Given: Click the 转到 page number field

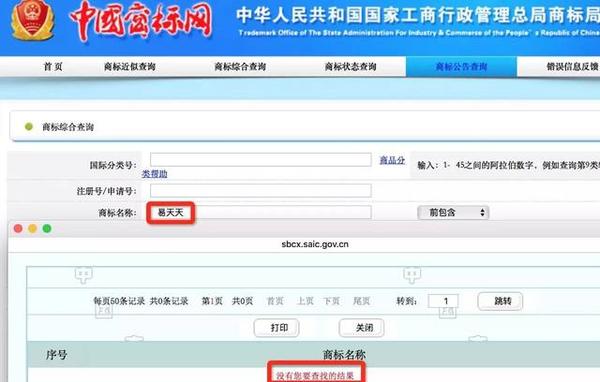Looking at the screenshot, I should pos(443,301).
